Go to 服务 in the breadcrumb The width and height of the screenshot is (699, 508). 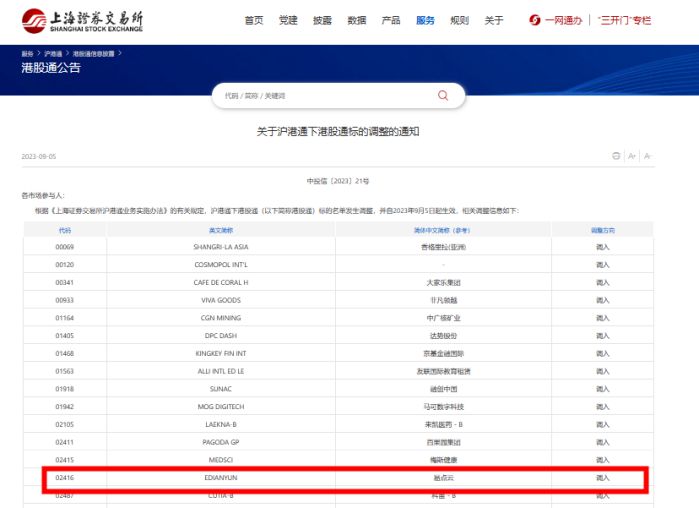(28, 53)
